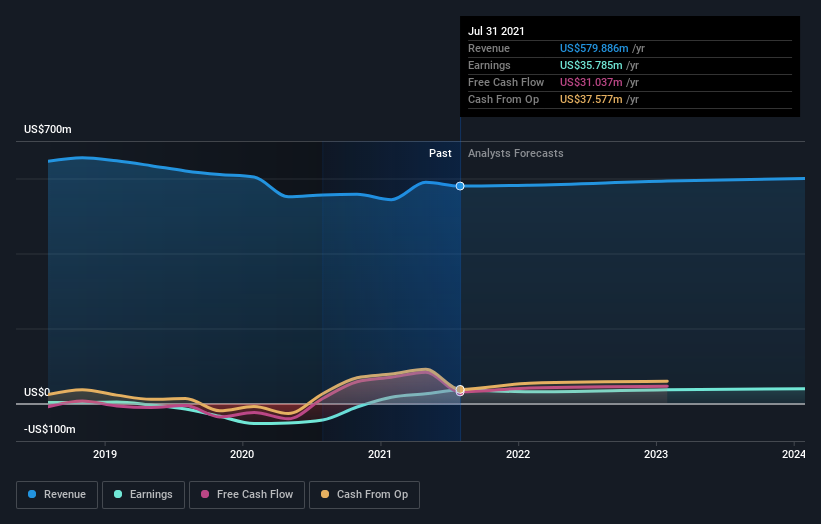
Task: Toggle the Cash From Op legend button
Action: coord(364,495)
